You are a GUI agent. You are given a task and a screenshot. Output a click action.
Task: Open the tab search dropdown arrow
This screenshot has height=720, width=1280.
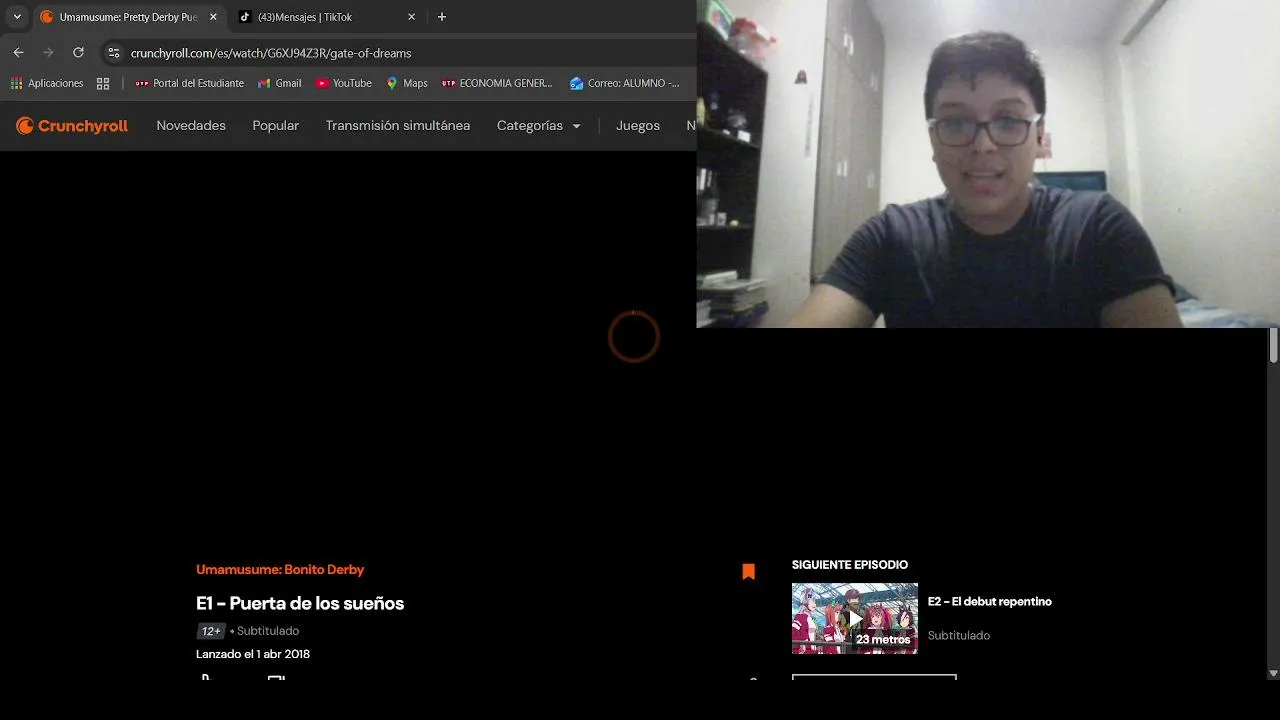pos(17,17)
